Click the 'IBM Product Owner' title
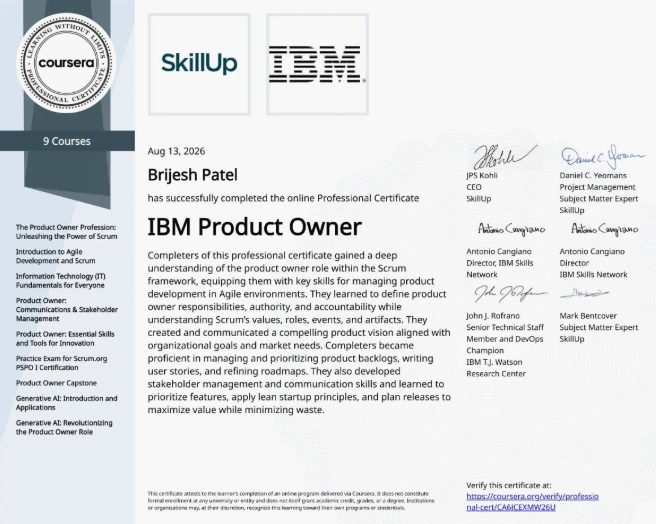This screenshot has width=656, height=524. point(254,226)
